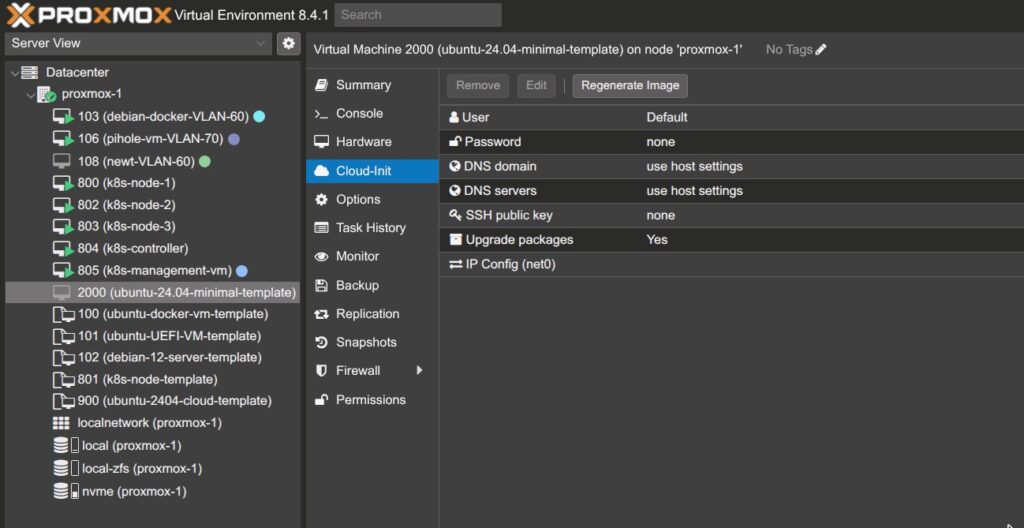Expand the Firewall submenu arrow
The width and height of the screenshot is (1024, 528).
click(x=419, y=371)
